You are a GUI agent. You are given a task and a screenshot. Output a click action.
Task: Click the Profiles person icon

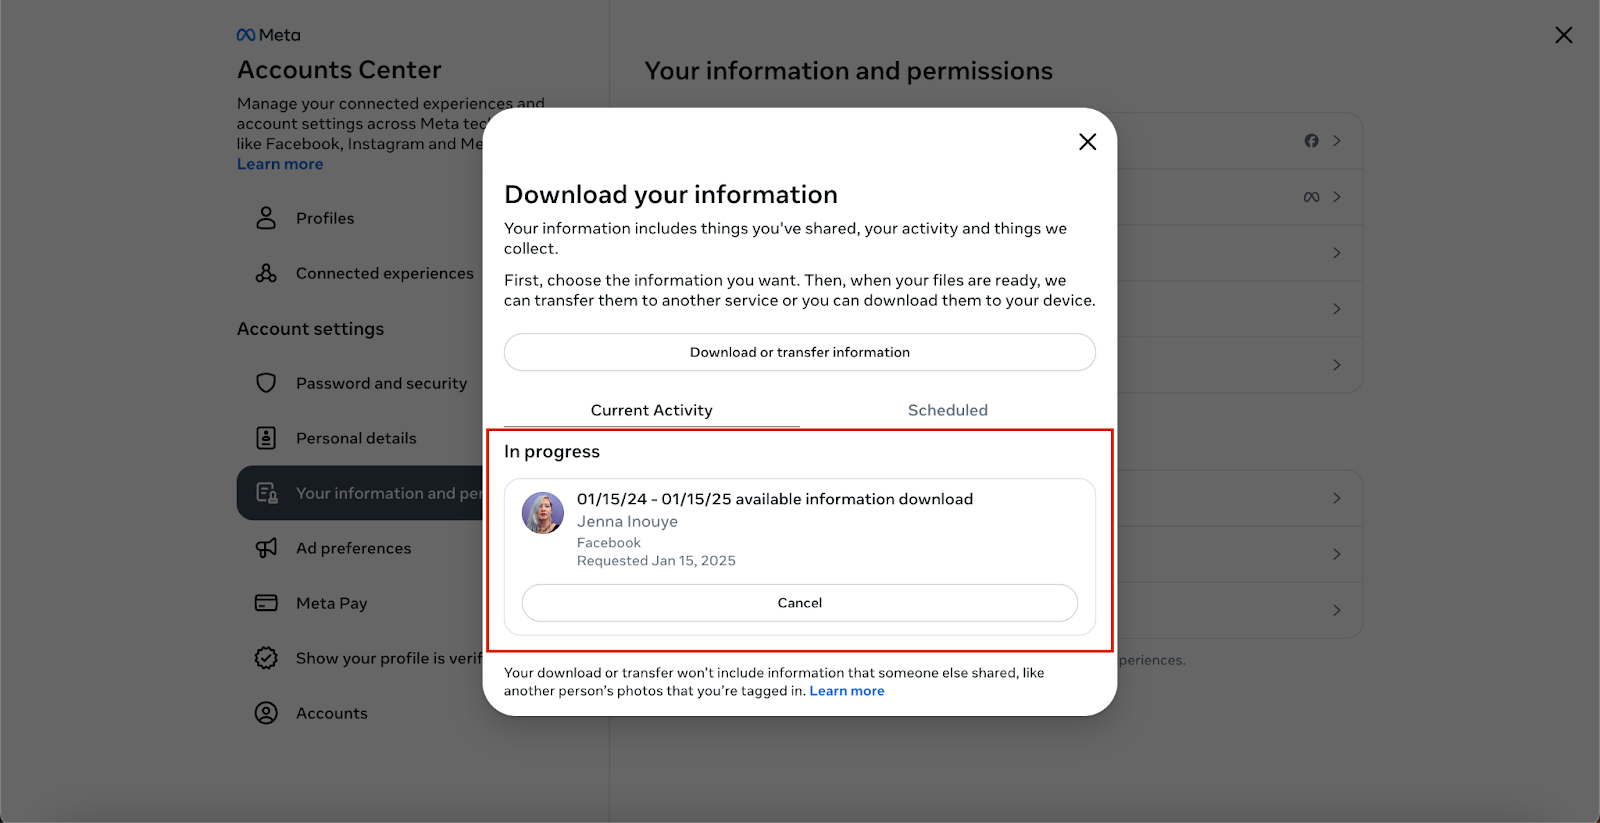pos(266,218)
